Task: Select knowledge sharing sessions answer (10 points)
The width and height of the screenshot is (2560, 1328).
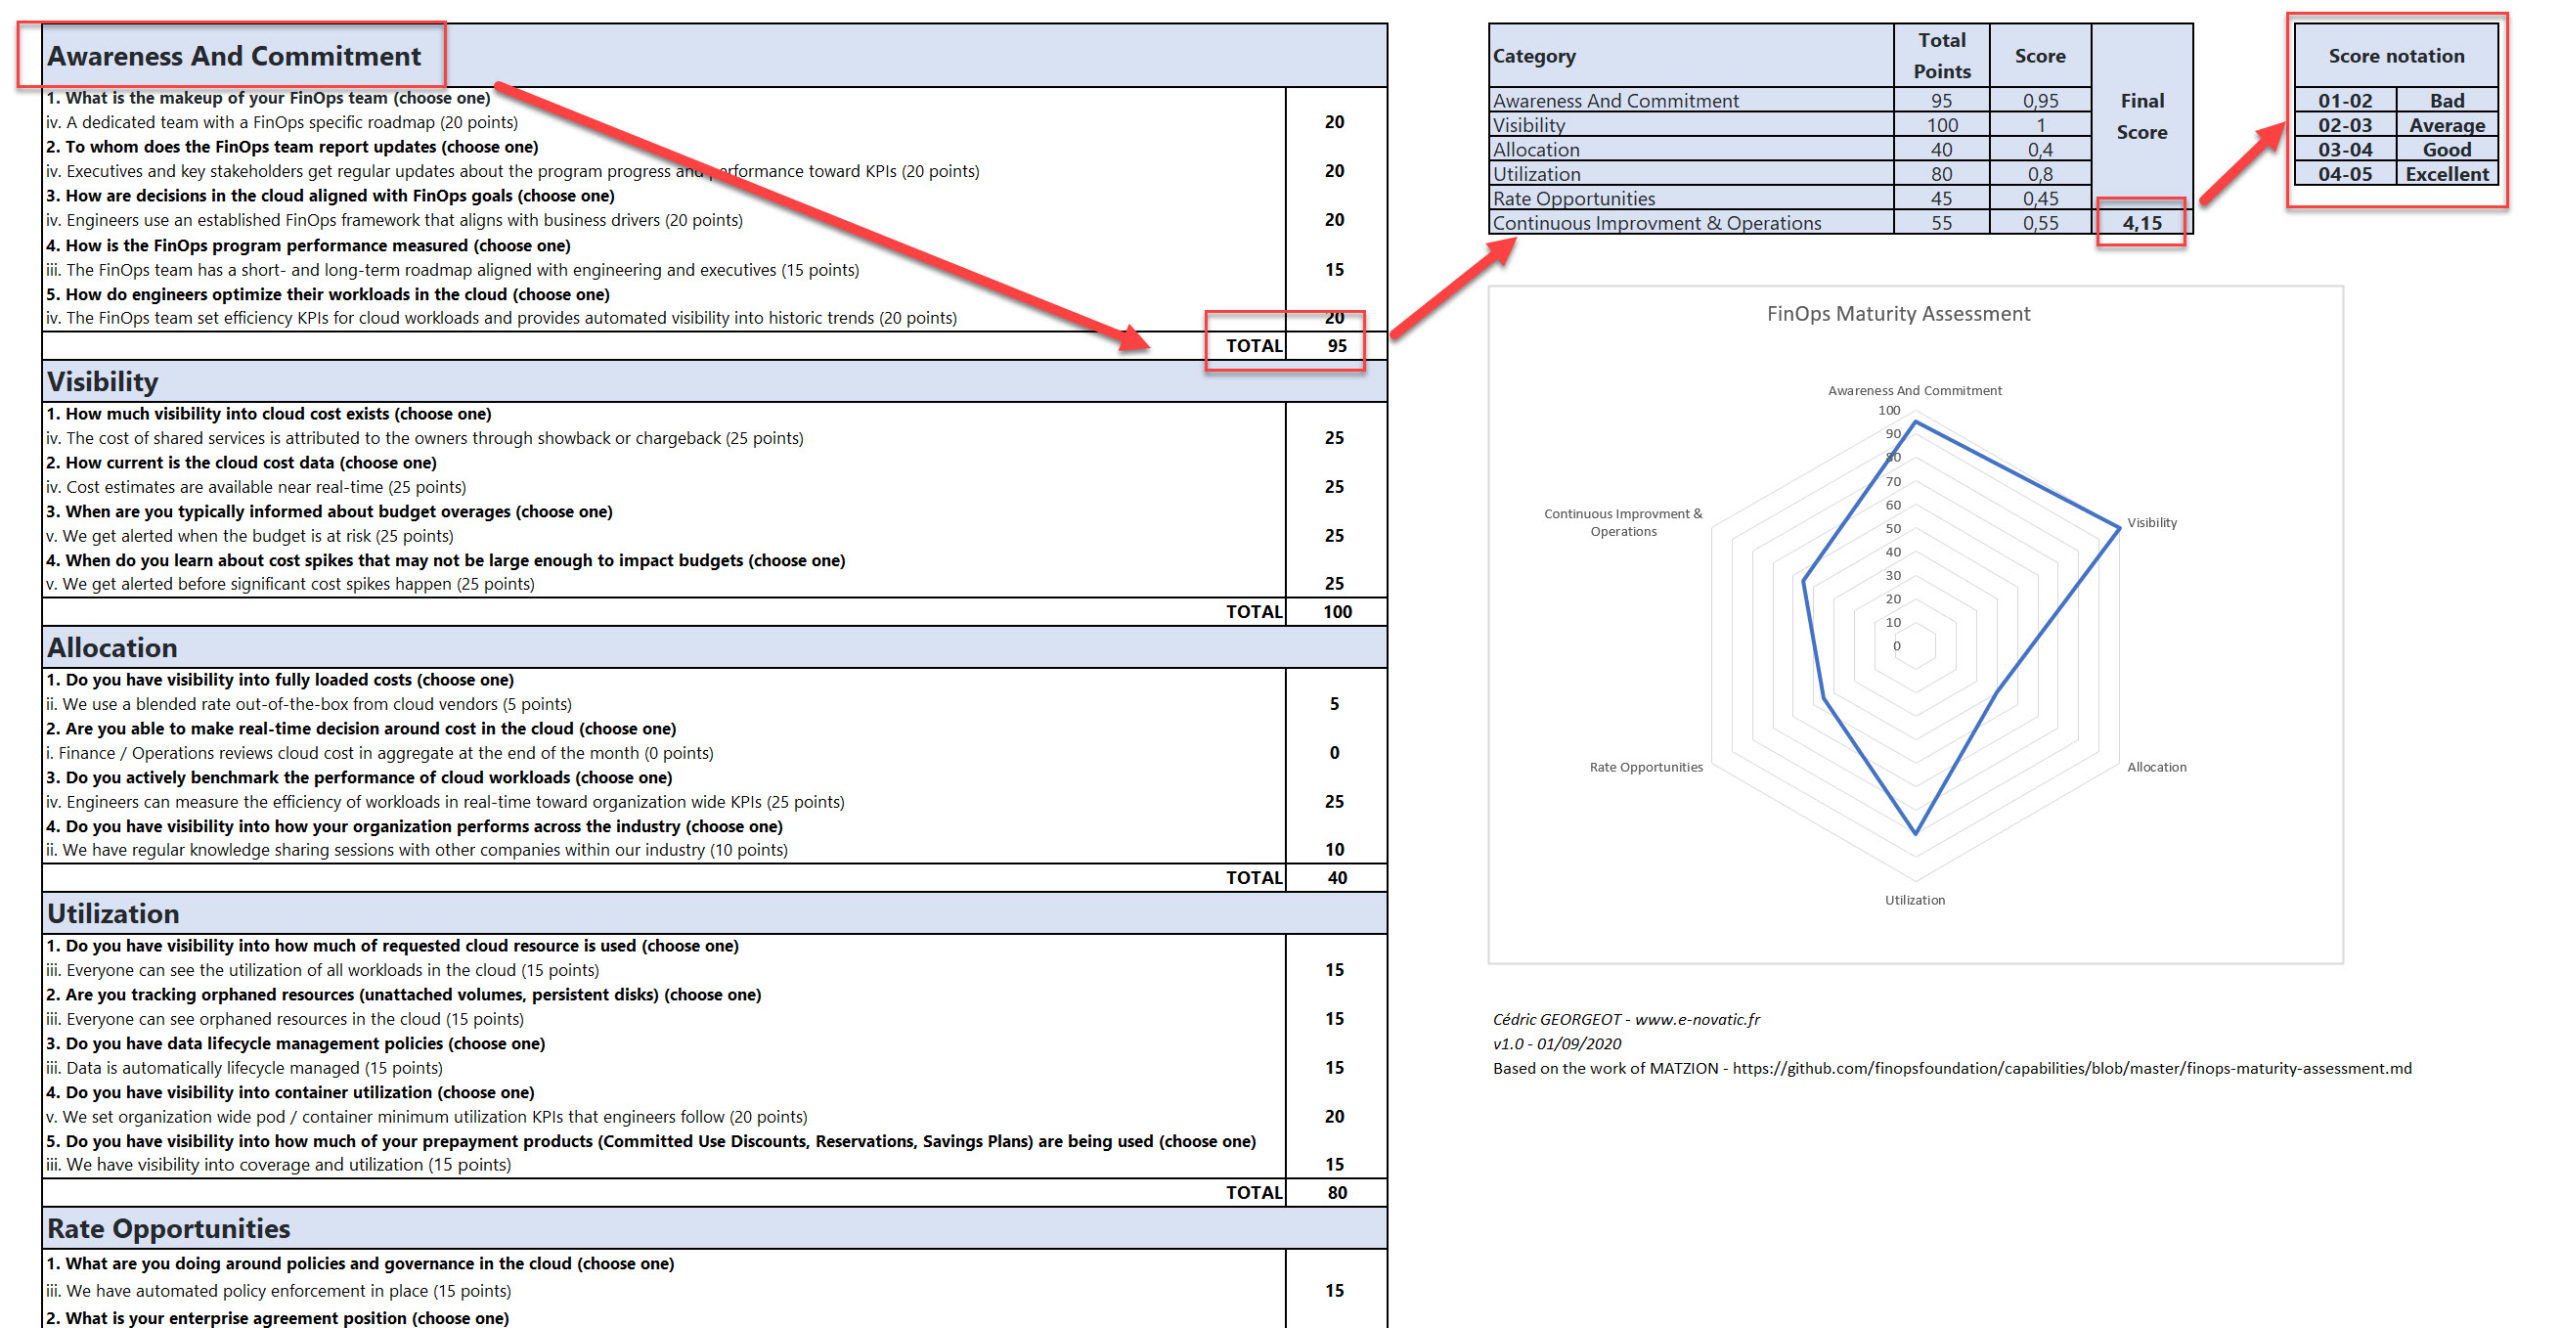Action: (x=417, y=850)
